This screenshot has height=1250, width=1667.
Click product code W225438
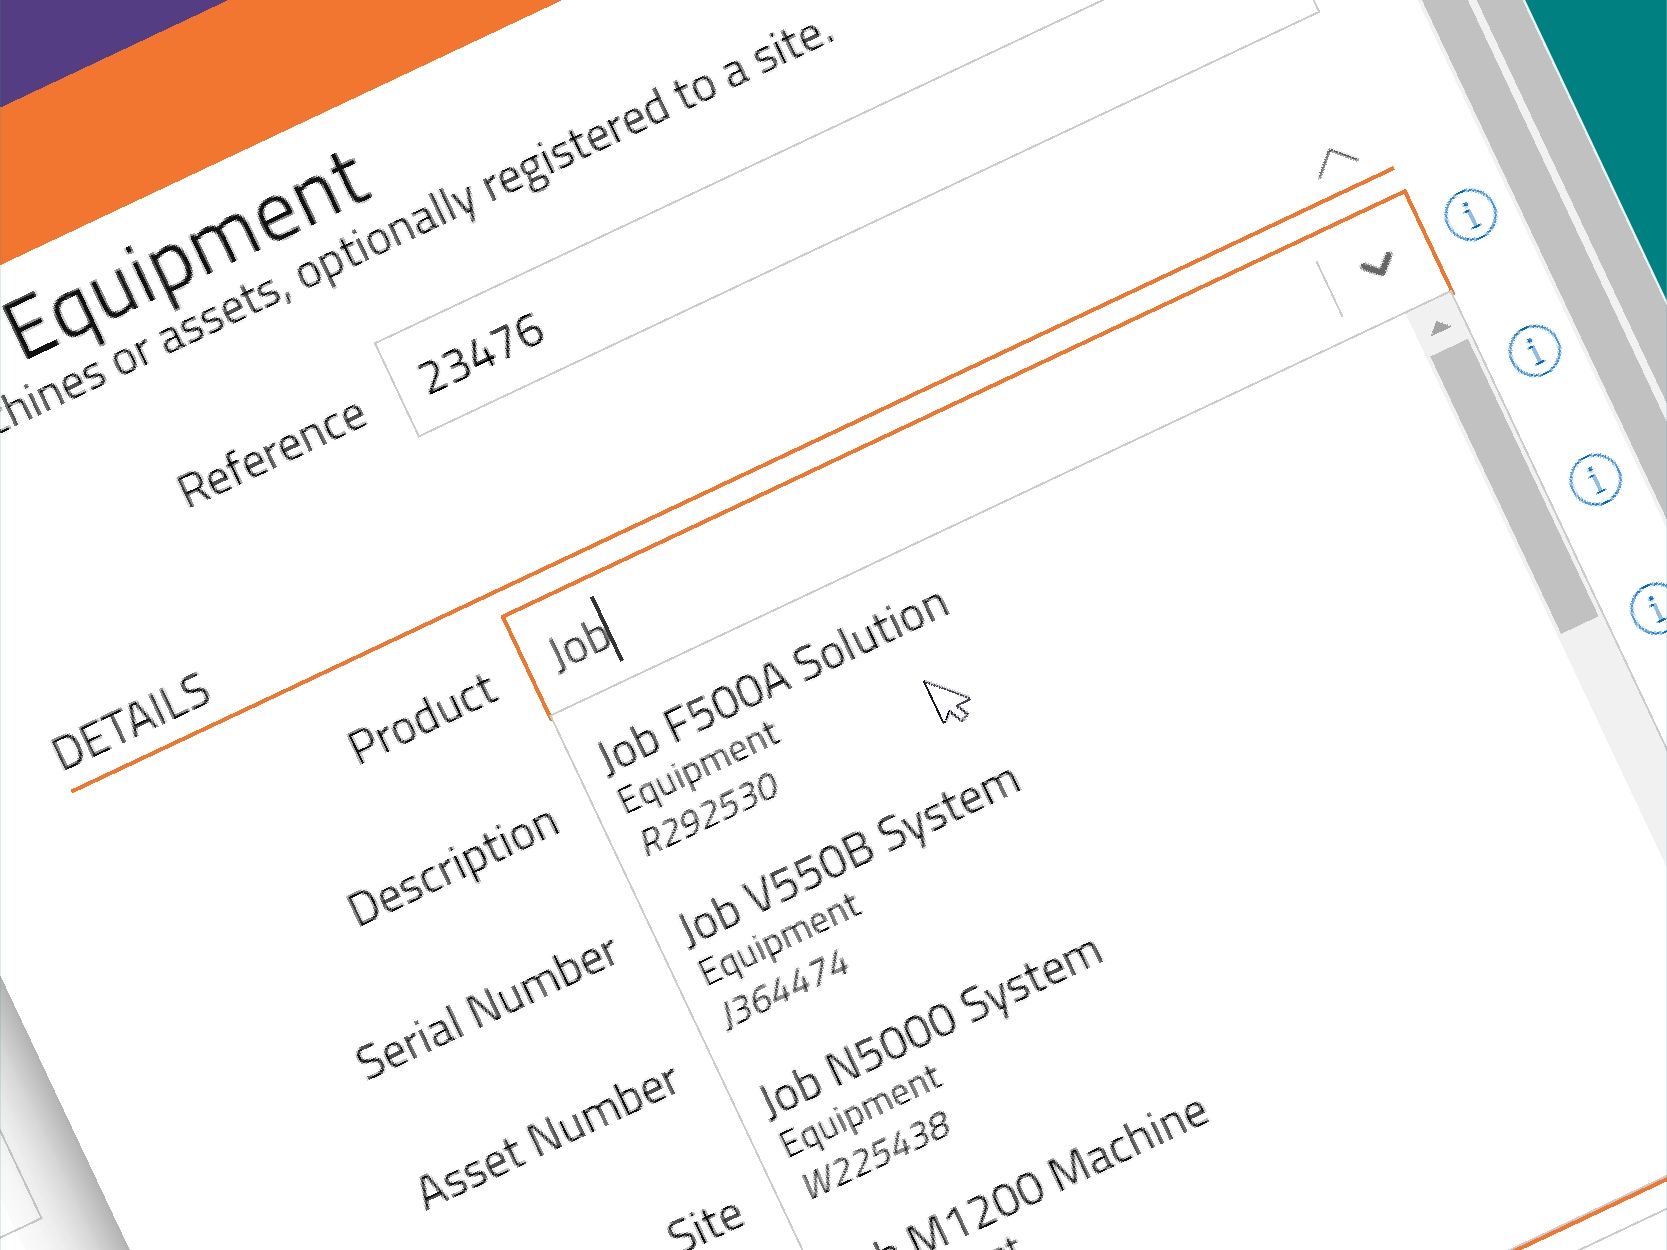[x=875, y=1155]
